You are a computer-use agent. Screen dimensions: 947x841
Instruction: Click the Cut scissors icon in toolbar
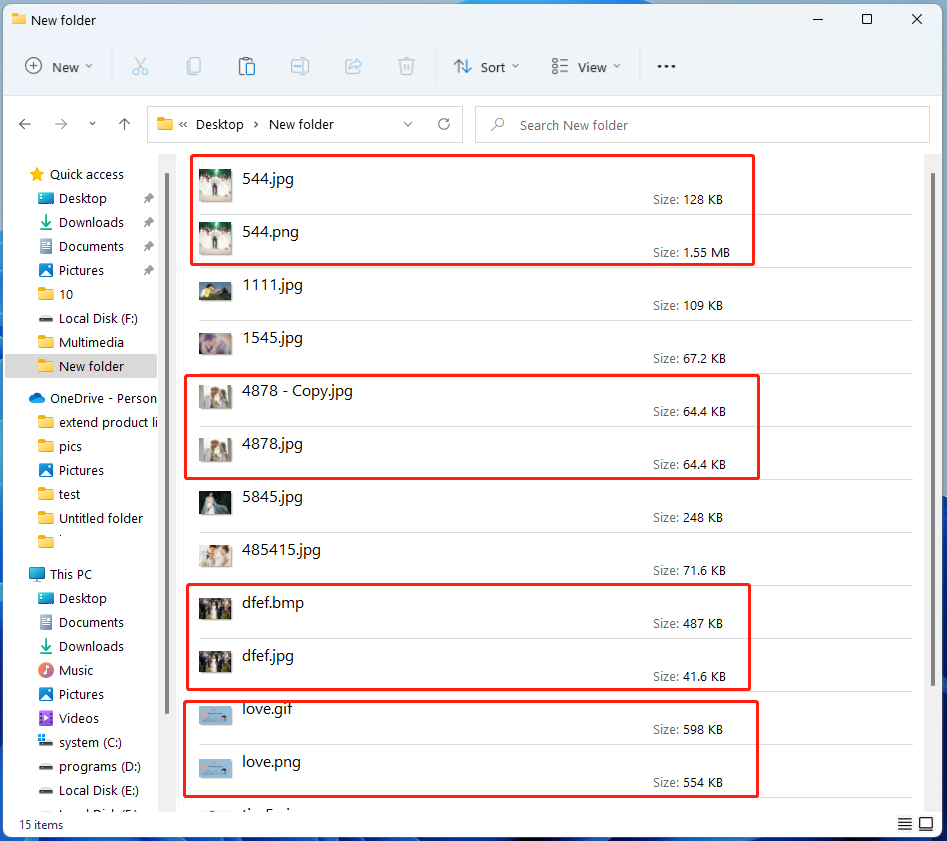tap(140, 67)
